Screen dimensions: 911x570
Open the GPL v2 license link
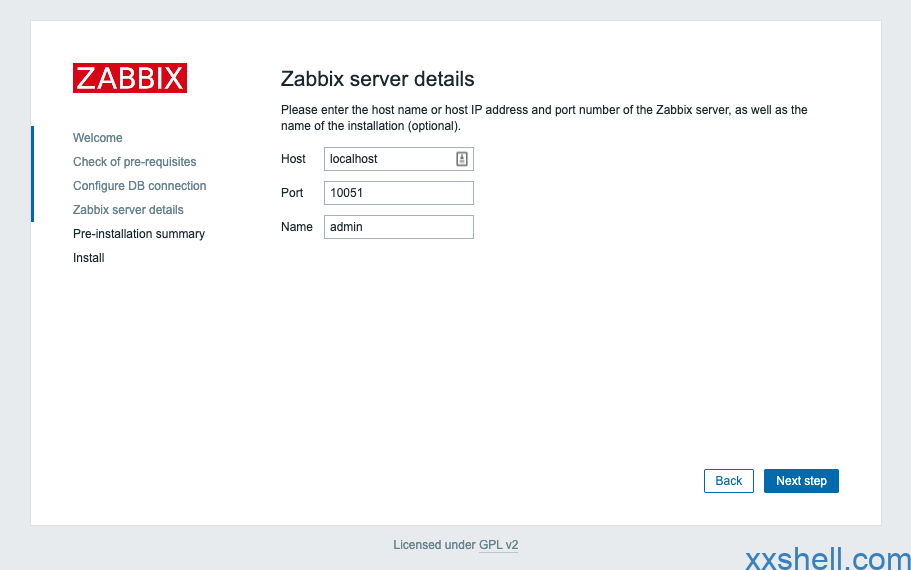pyautogui.click(x=498, y=545)
